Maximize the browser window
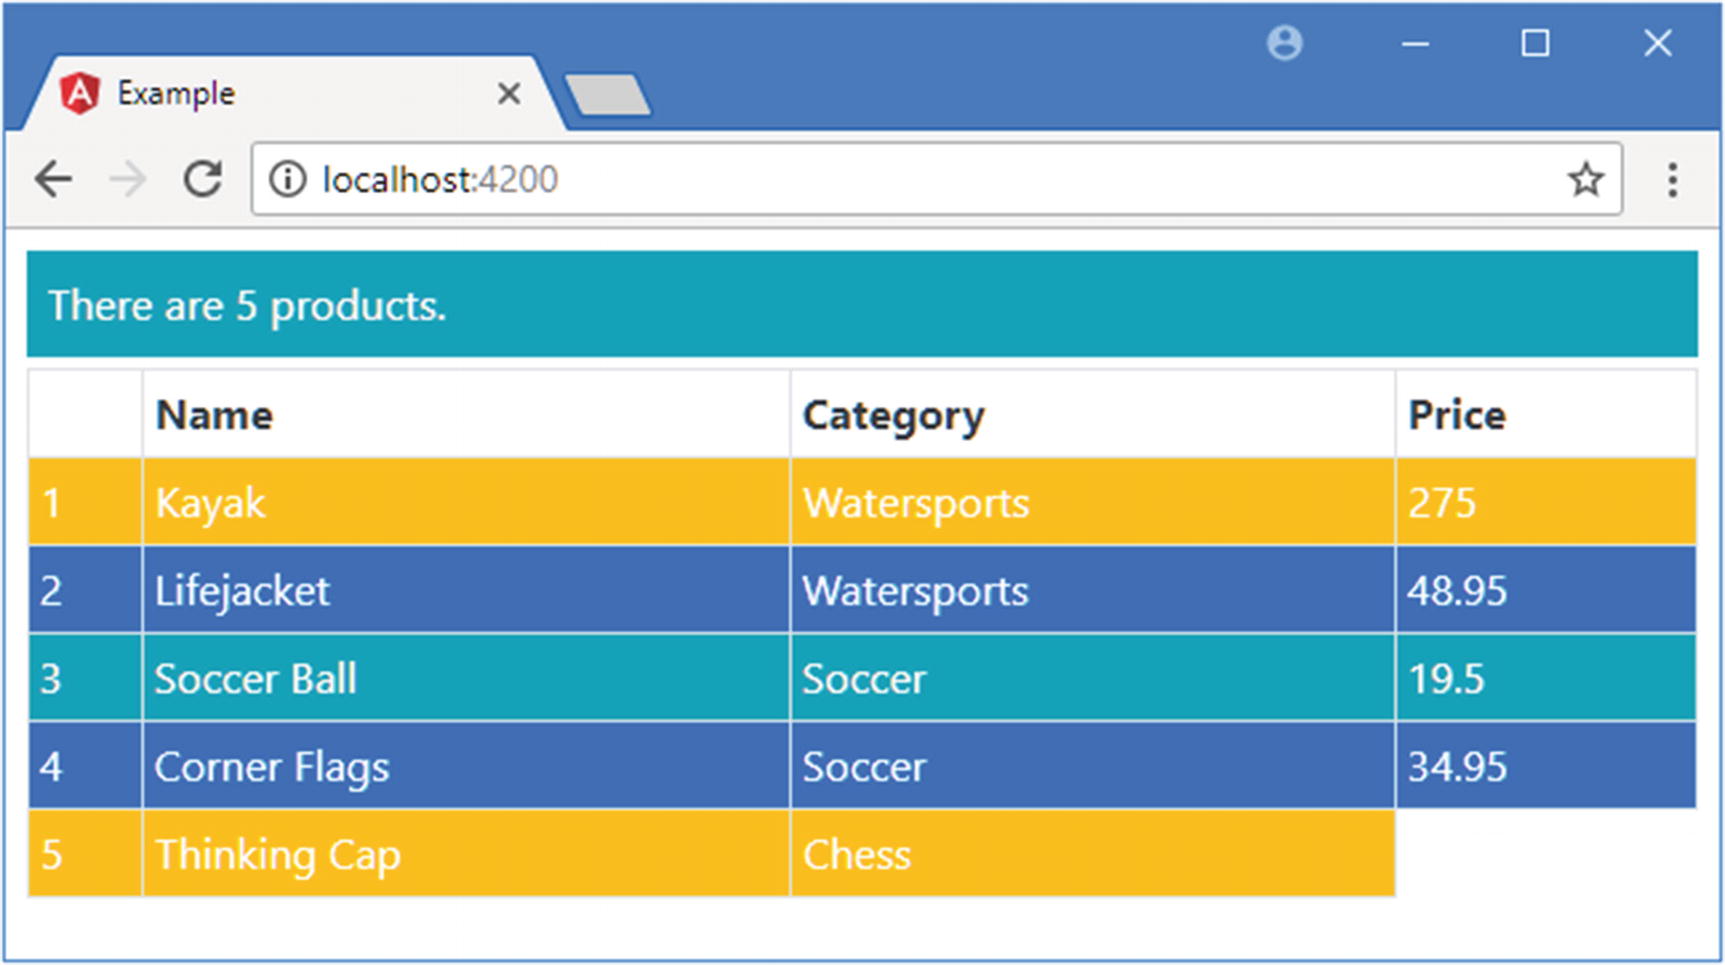Screen dimensions: 1725x965 1535,44
